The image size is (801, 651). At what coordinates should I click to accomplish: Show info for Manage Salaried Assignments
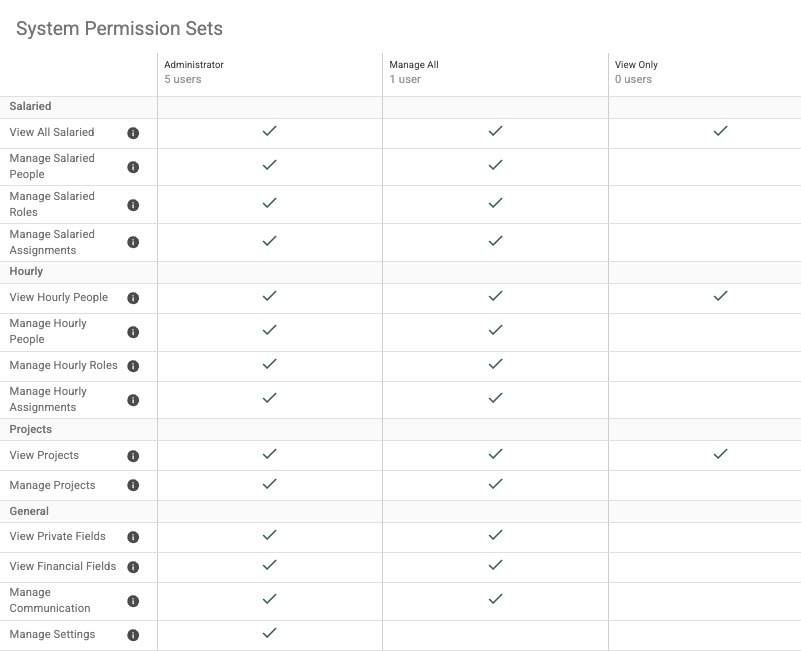tap(133, 242)
